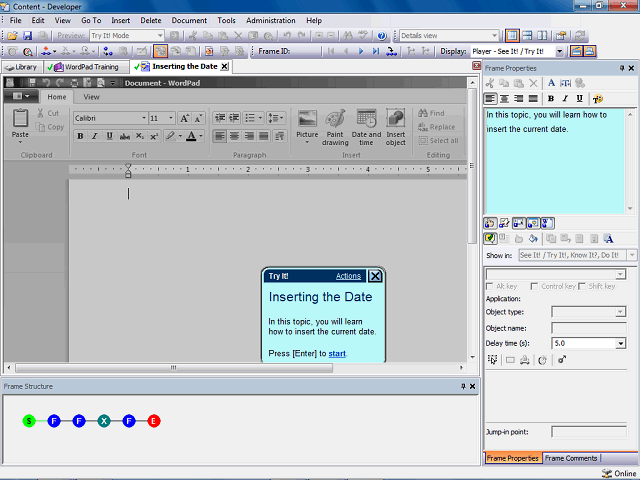Viewport: 640px width, 480px height.
Task: Click the Actions link in the bubble
Action: (348, 276)
